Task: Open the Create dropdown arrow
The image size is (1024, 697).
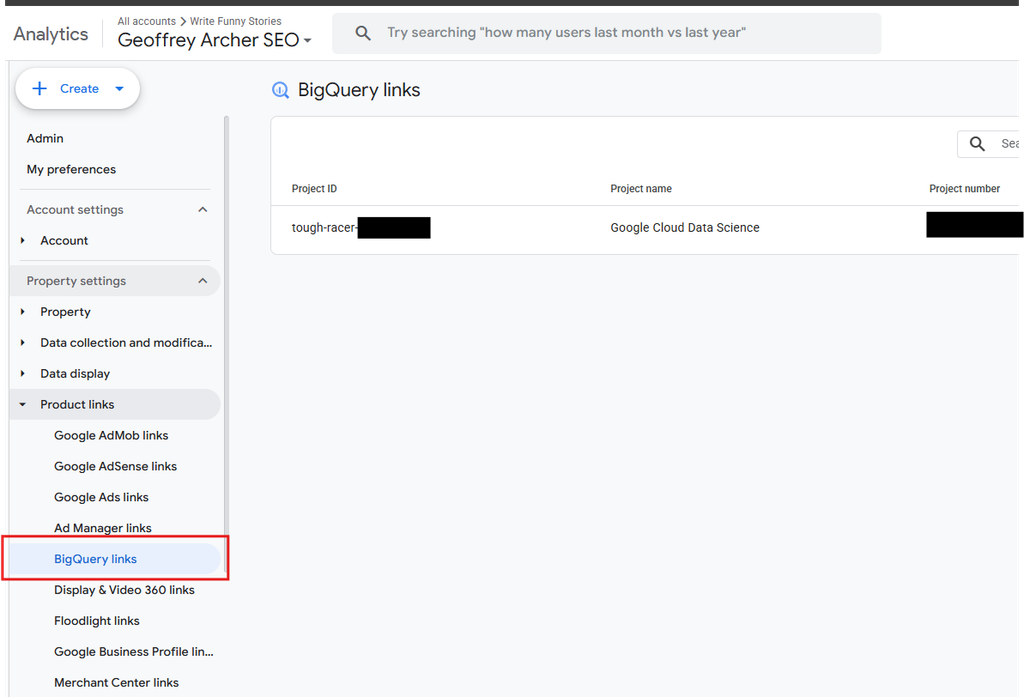Action: tap(120, 89)
